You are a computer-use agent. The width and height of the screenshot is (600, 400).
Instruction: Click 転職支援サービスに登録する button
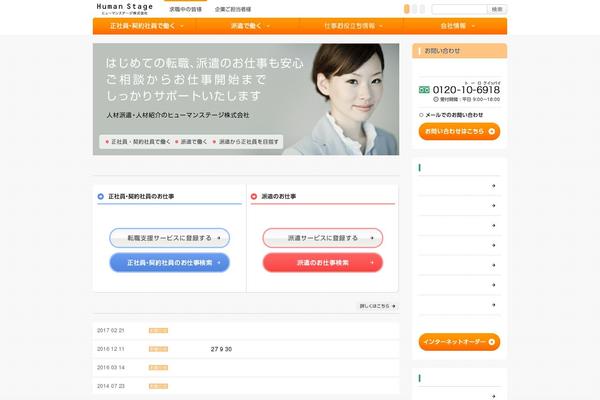click(170, 238)
